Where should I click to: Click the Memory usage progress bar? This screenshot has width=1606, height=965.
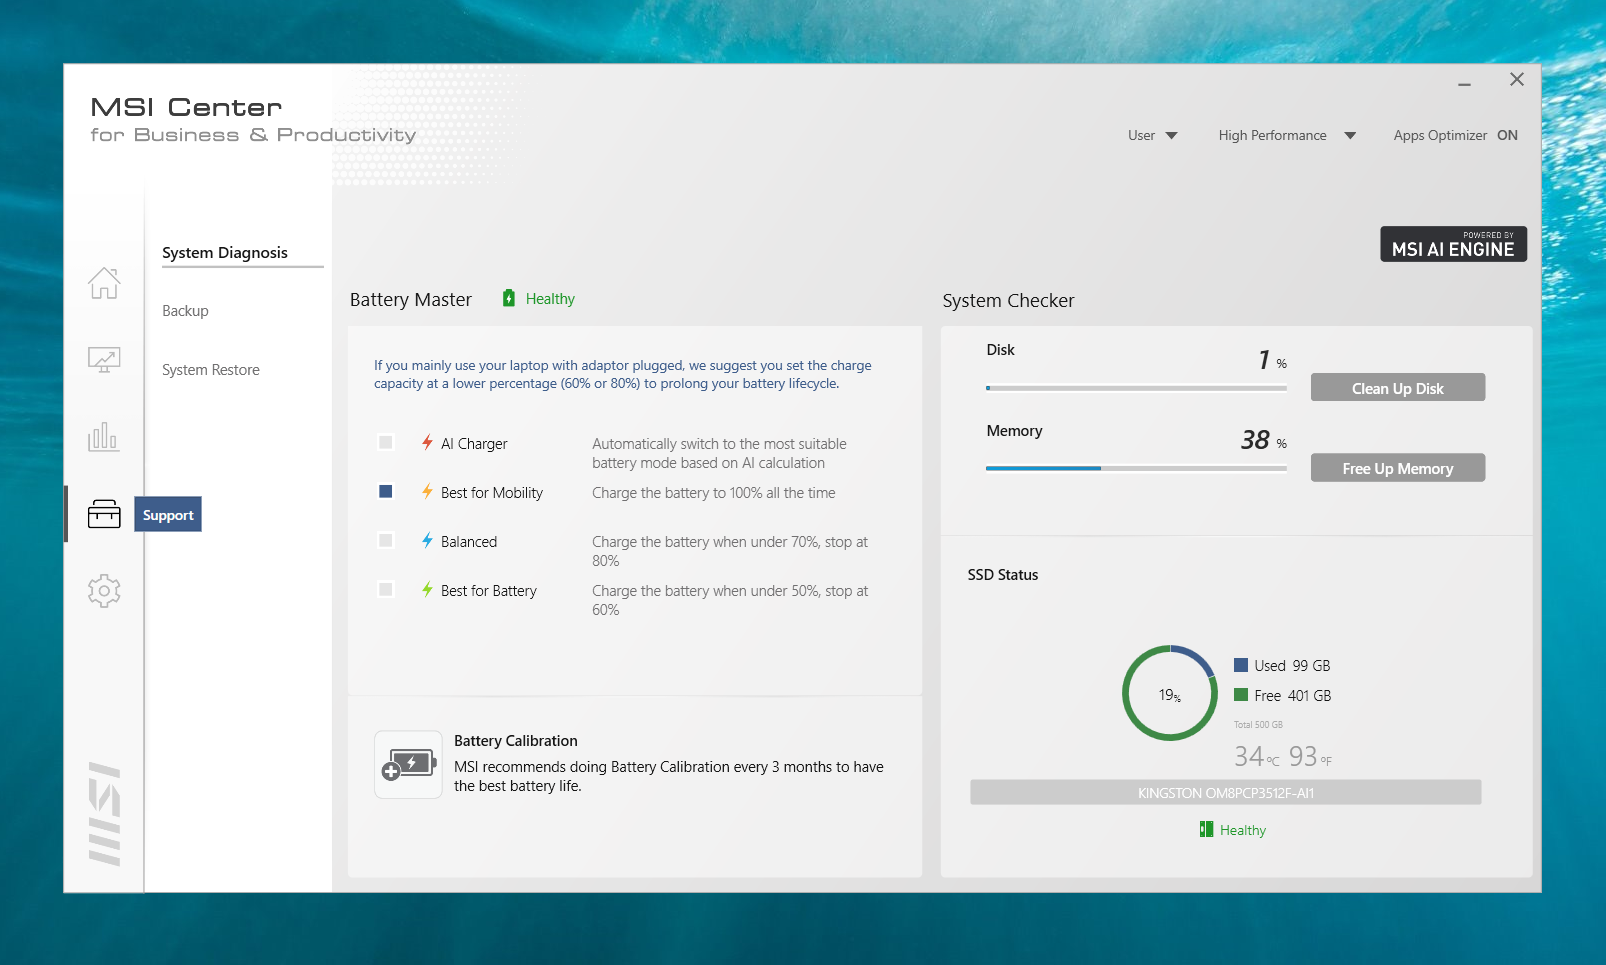[x=1136, y=468]
